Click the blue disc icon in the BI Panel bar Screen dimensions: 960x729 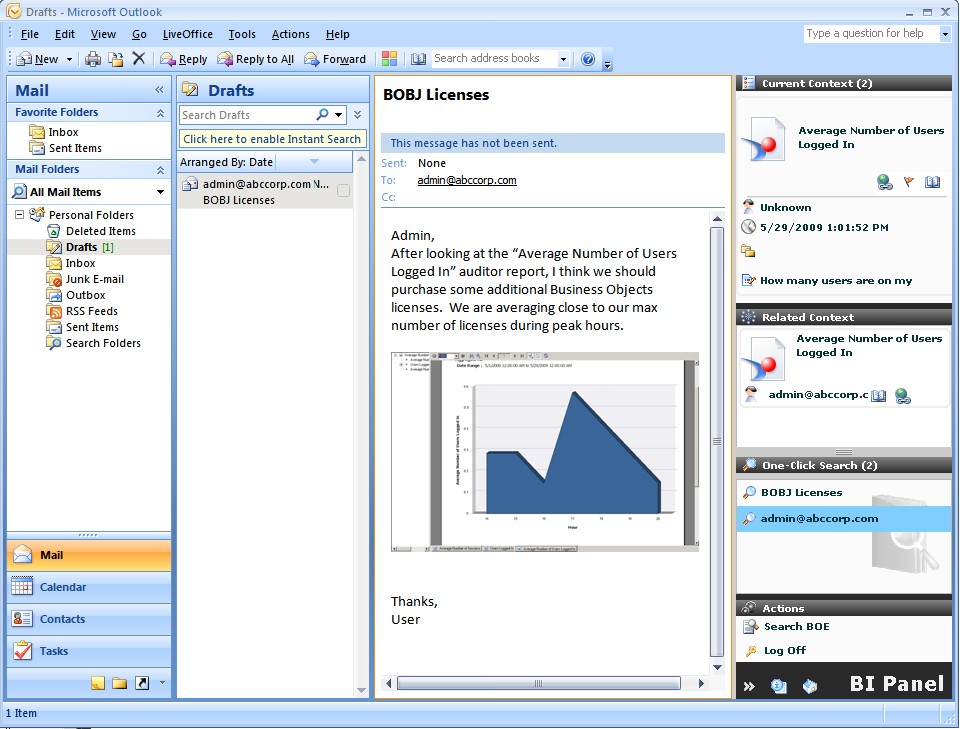779,686
